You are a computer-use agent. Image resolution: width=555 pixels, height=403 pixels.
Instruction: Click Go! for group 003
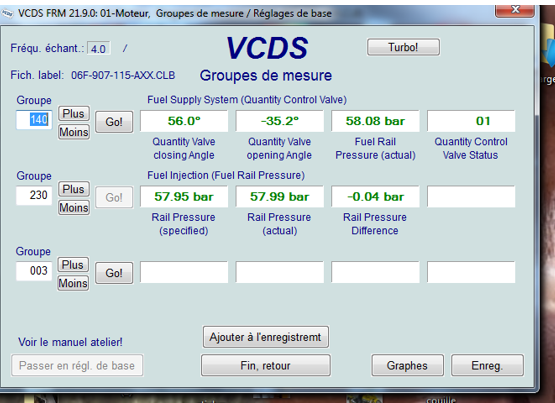point(114,273)
